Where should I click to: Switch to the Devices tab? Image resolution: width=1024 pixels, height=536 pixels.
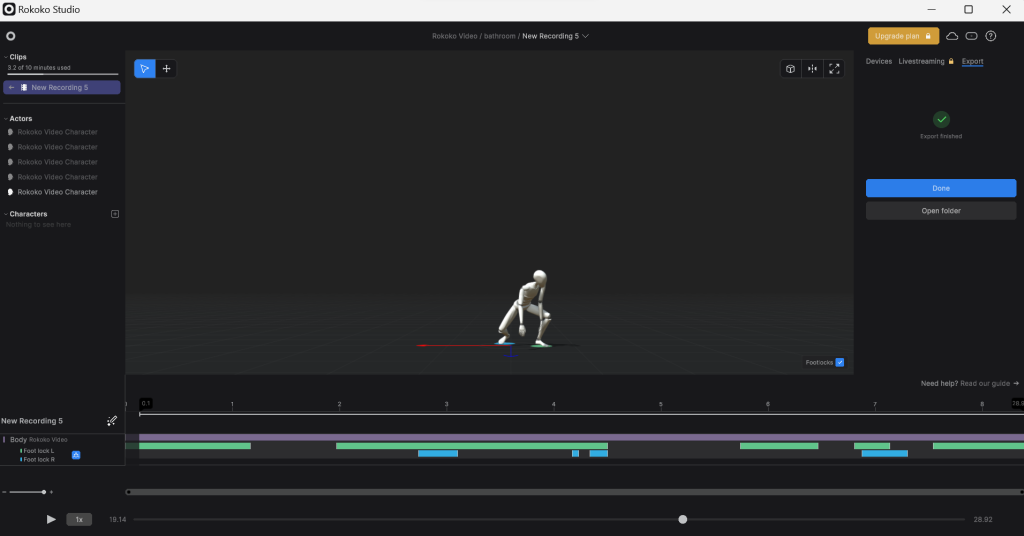click(878, 61)
